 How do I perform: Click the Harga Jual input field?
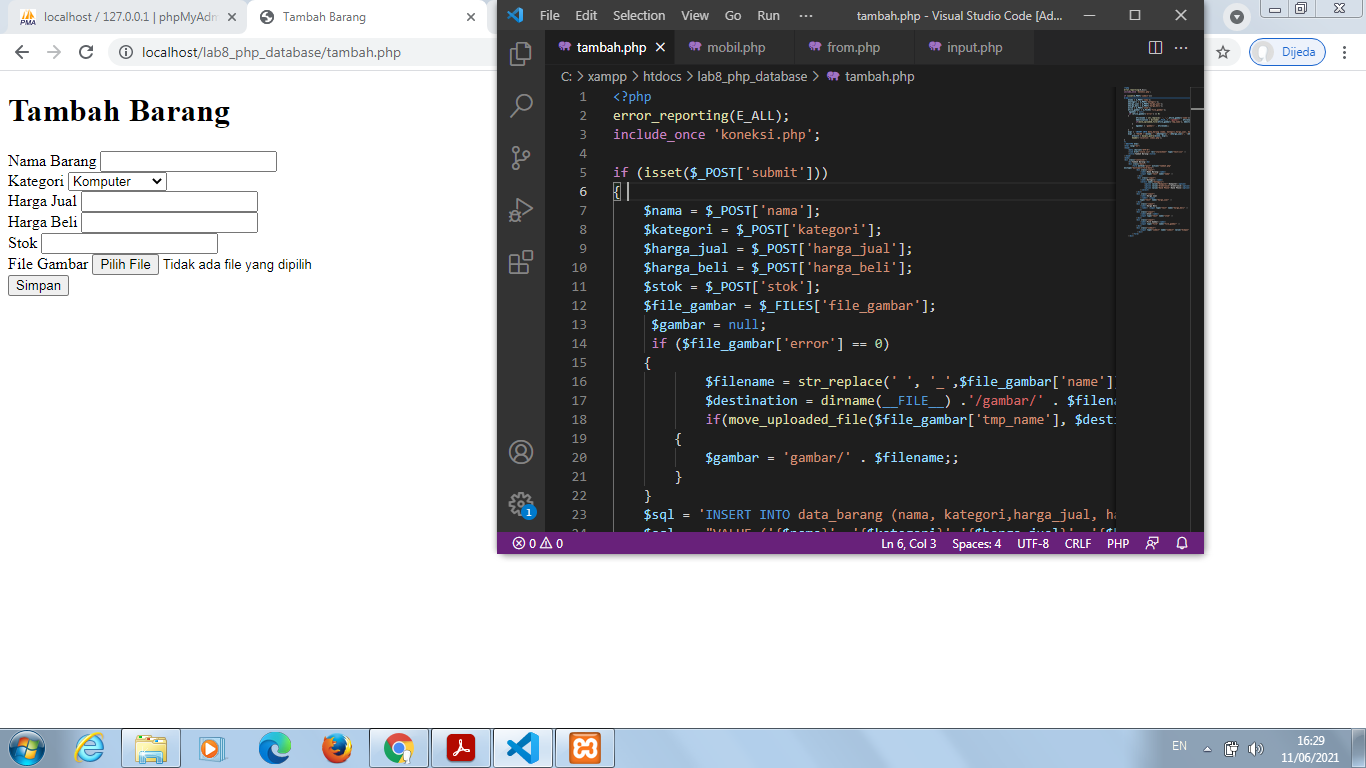coord(169,202)
